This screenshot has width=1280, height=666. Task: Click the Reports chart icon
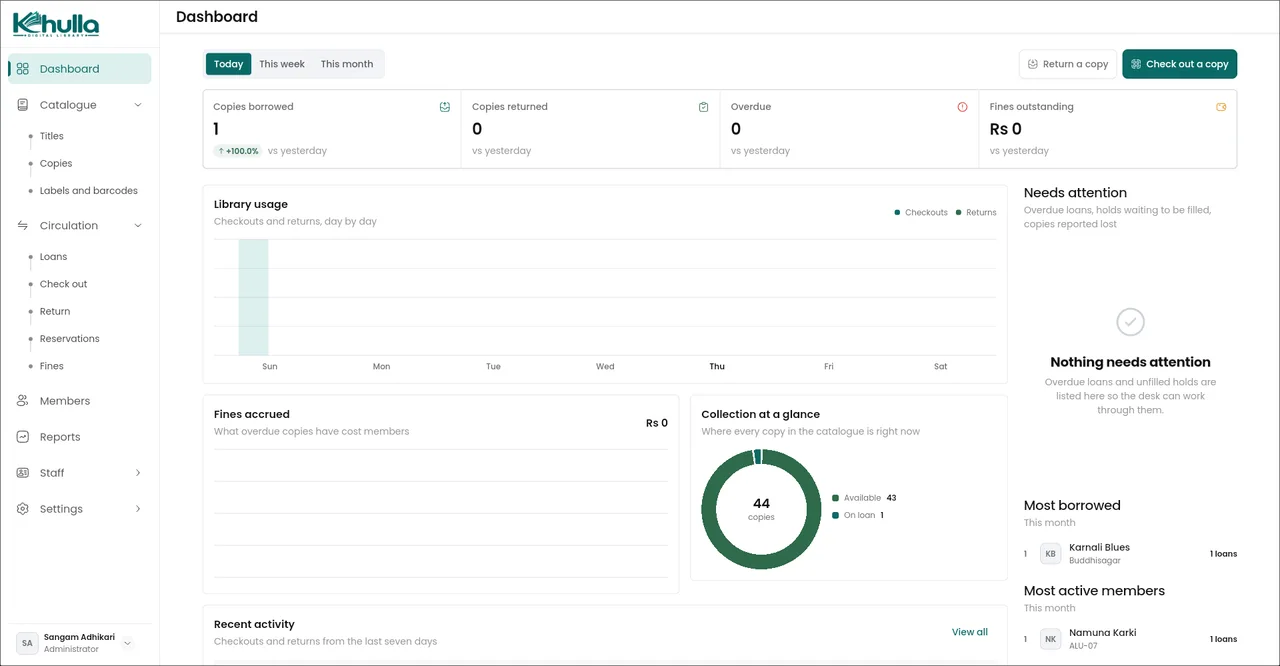coord(23,437)
